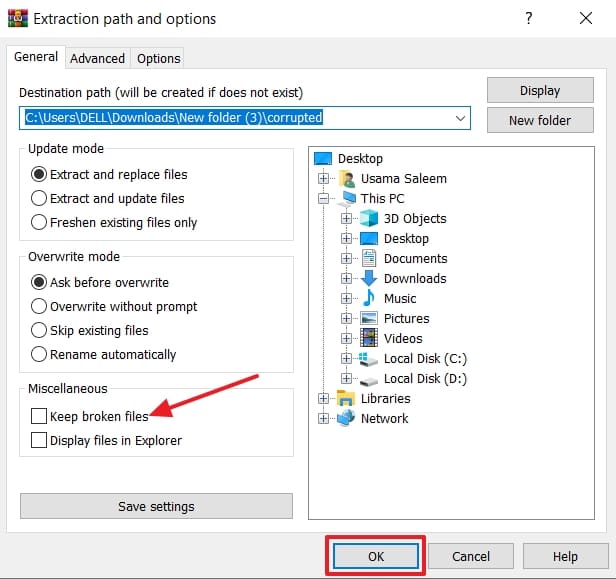Image resolution: width=616 pixels, height=579 pixels.
Task: Click the Local Disk (D:) drive icon
Action: (x=369, y=380)
